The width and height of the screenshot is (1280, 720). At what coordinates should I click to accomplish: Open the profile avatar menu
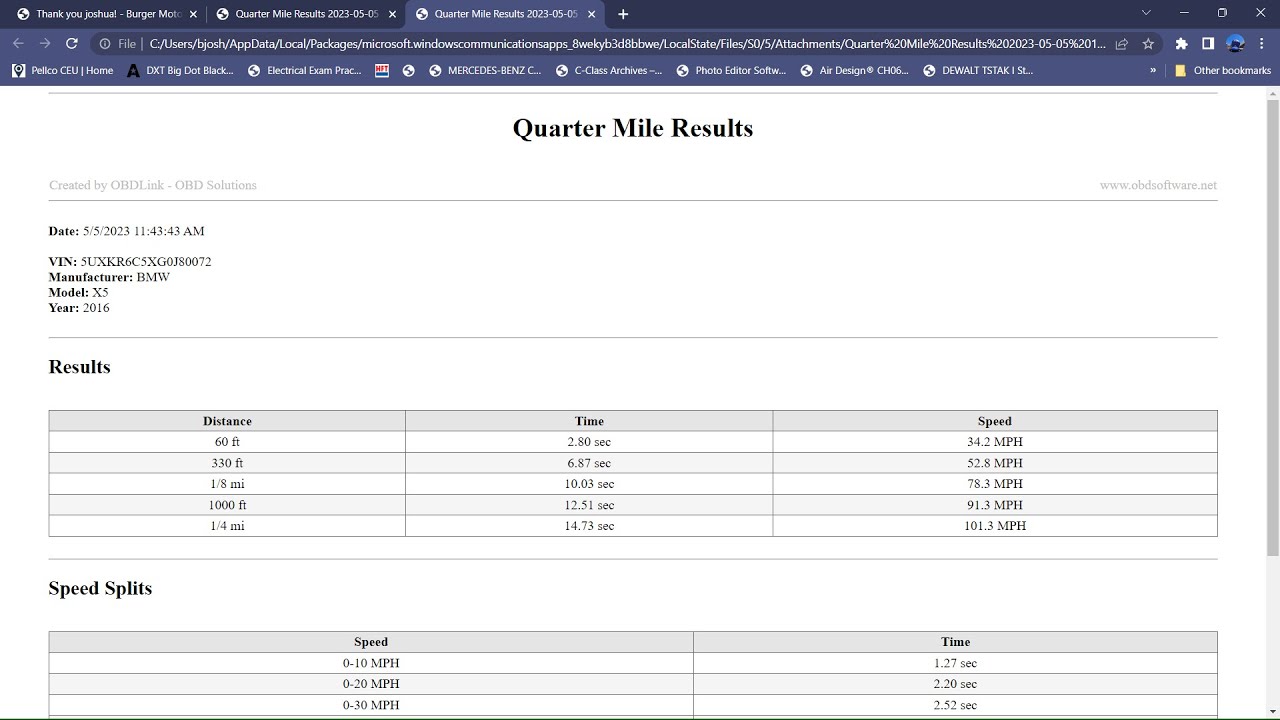(1235, 44)
